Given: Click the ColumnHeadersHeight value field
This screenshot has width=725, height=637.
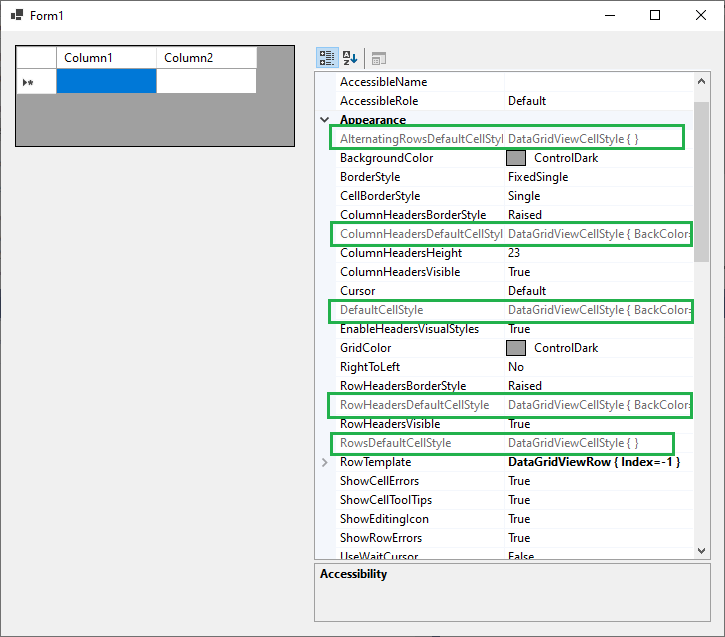Looking at the screenshot, I should [598, 253].
